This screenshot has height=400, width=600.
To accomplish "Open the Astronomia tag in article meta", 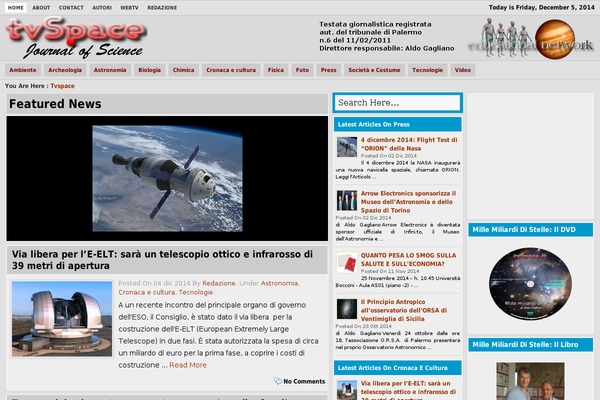I will click(279, 283).
